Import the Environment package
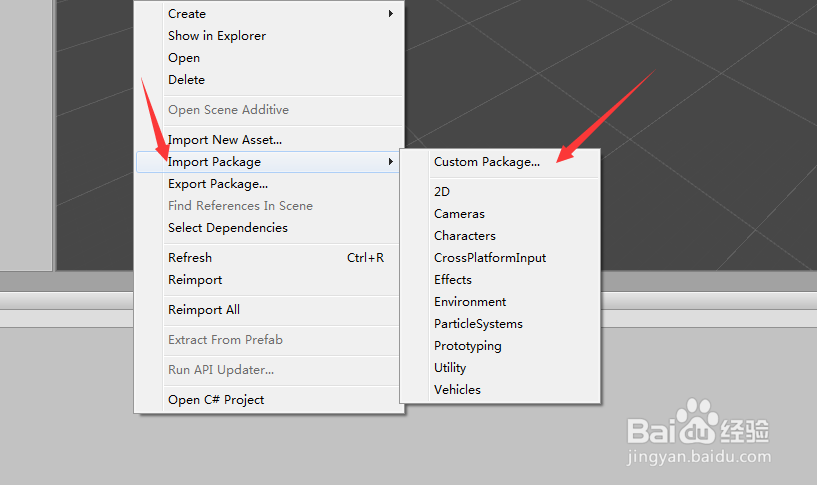 click(x=500, y=302)
